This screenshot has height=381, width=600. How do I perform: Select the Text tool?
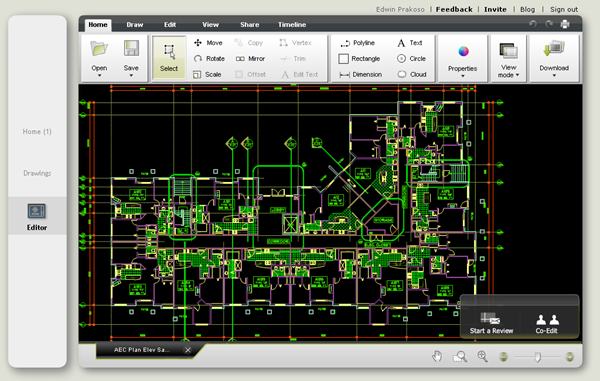[x=410, y=43]
